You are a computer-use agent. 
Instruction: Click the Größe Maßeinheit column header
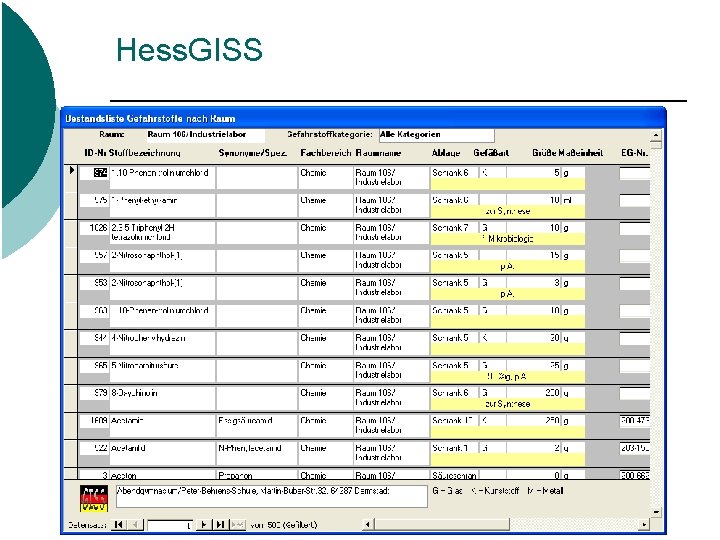(x=568, y=153)
